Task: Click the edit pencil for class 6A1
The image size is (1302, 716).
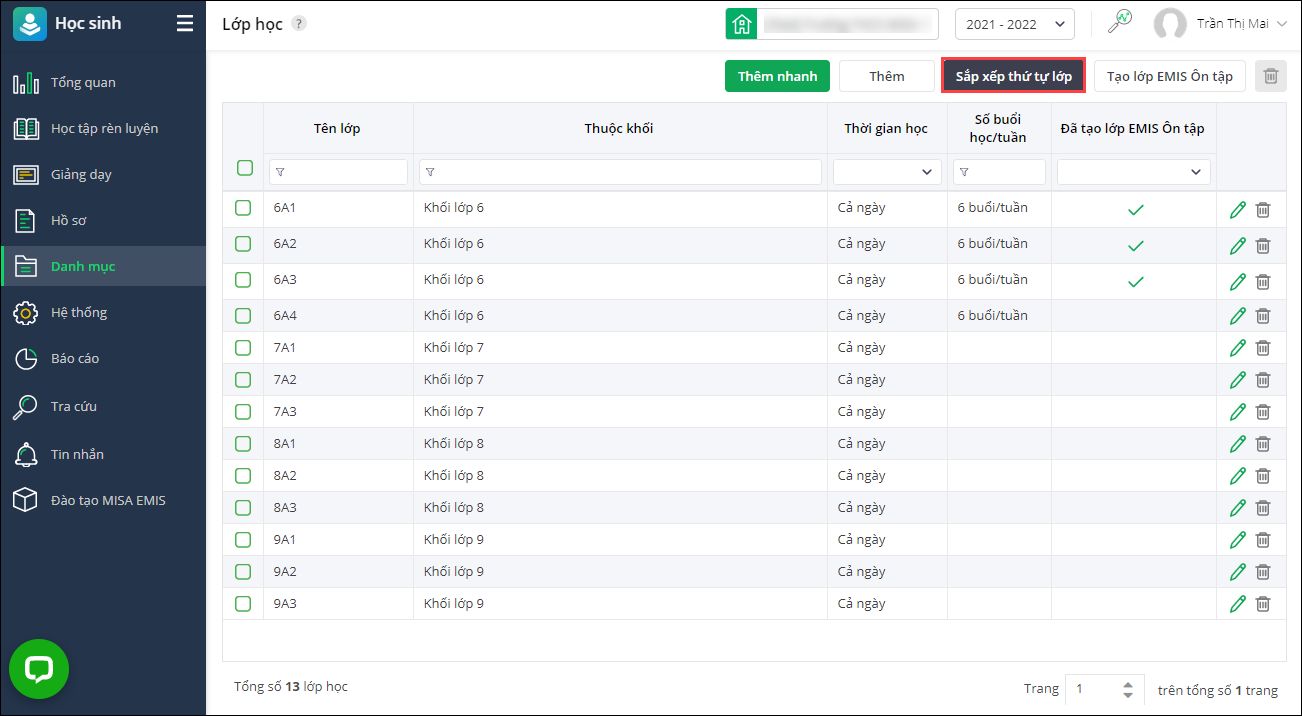Action: point(1237,210)
